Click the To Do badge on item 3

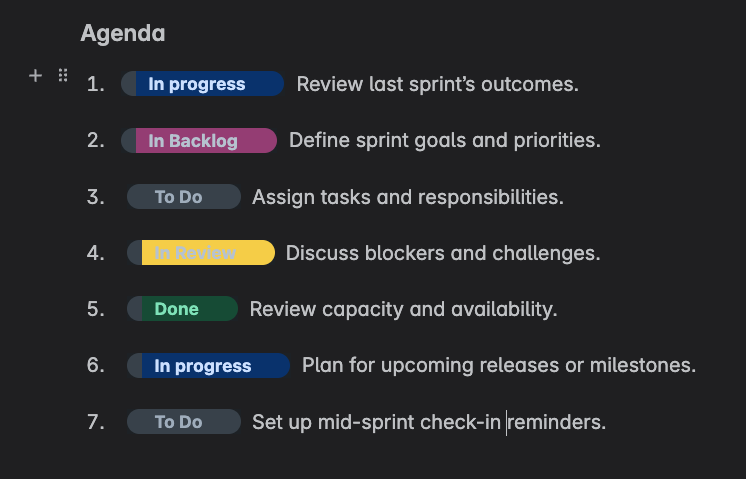pos(184,196)
